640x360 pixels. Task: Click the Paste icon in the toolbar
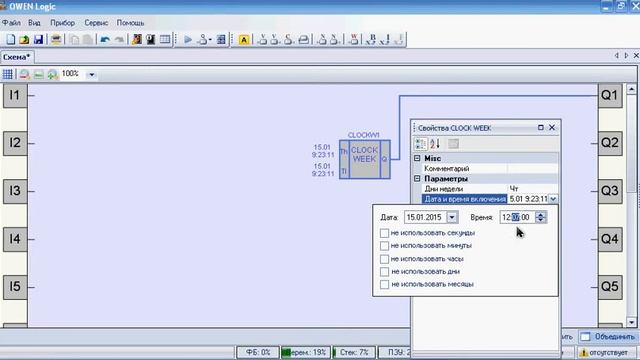coord(88,40)
